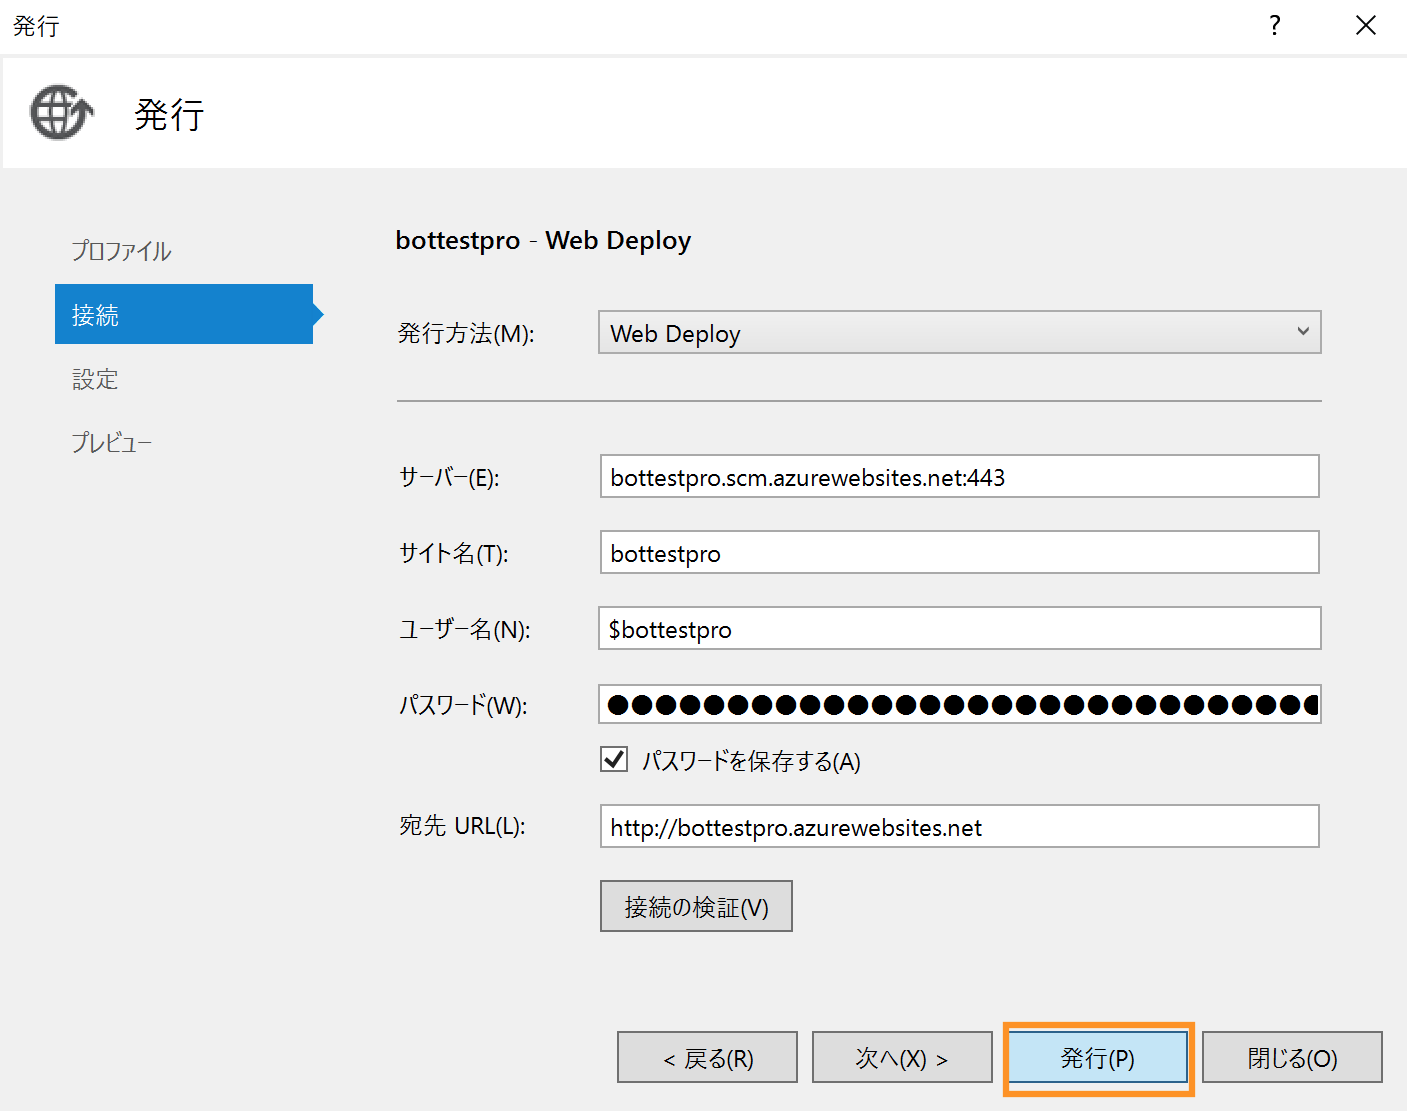1407x1111 pixels.
Task: Go back with the 戻る button
Action: coord(707,1057)
